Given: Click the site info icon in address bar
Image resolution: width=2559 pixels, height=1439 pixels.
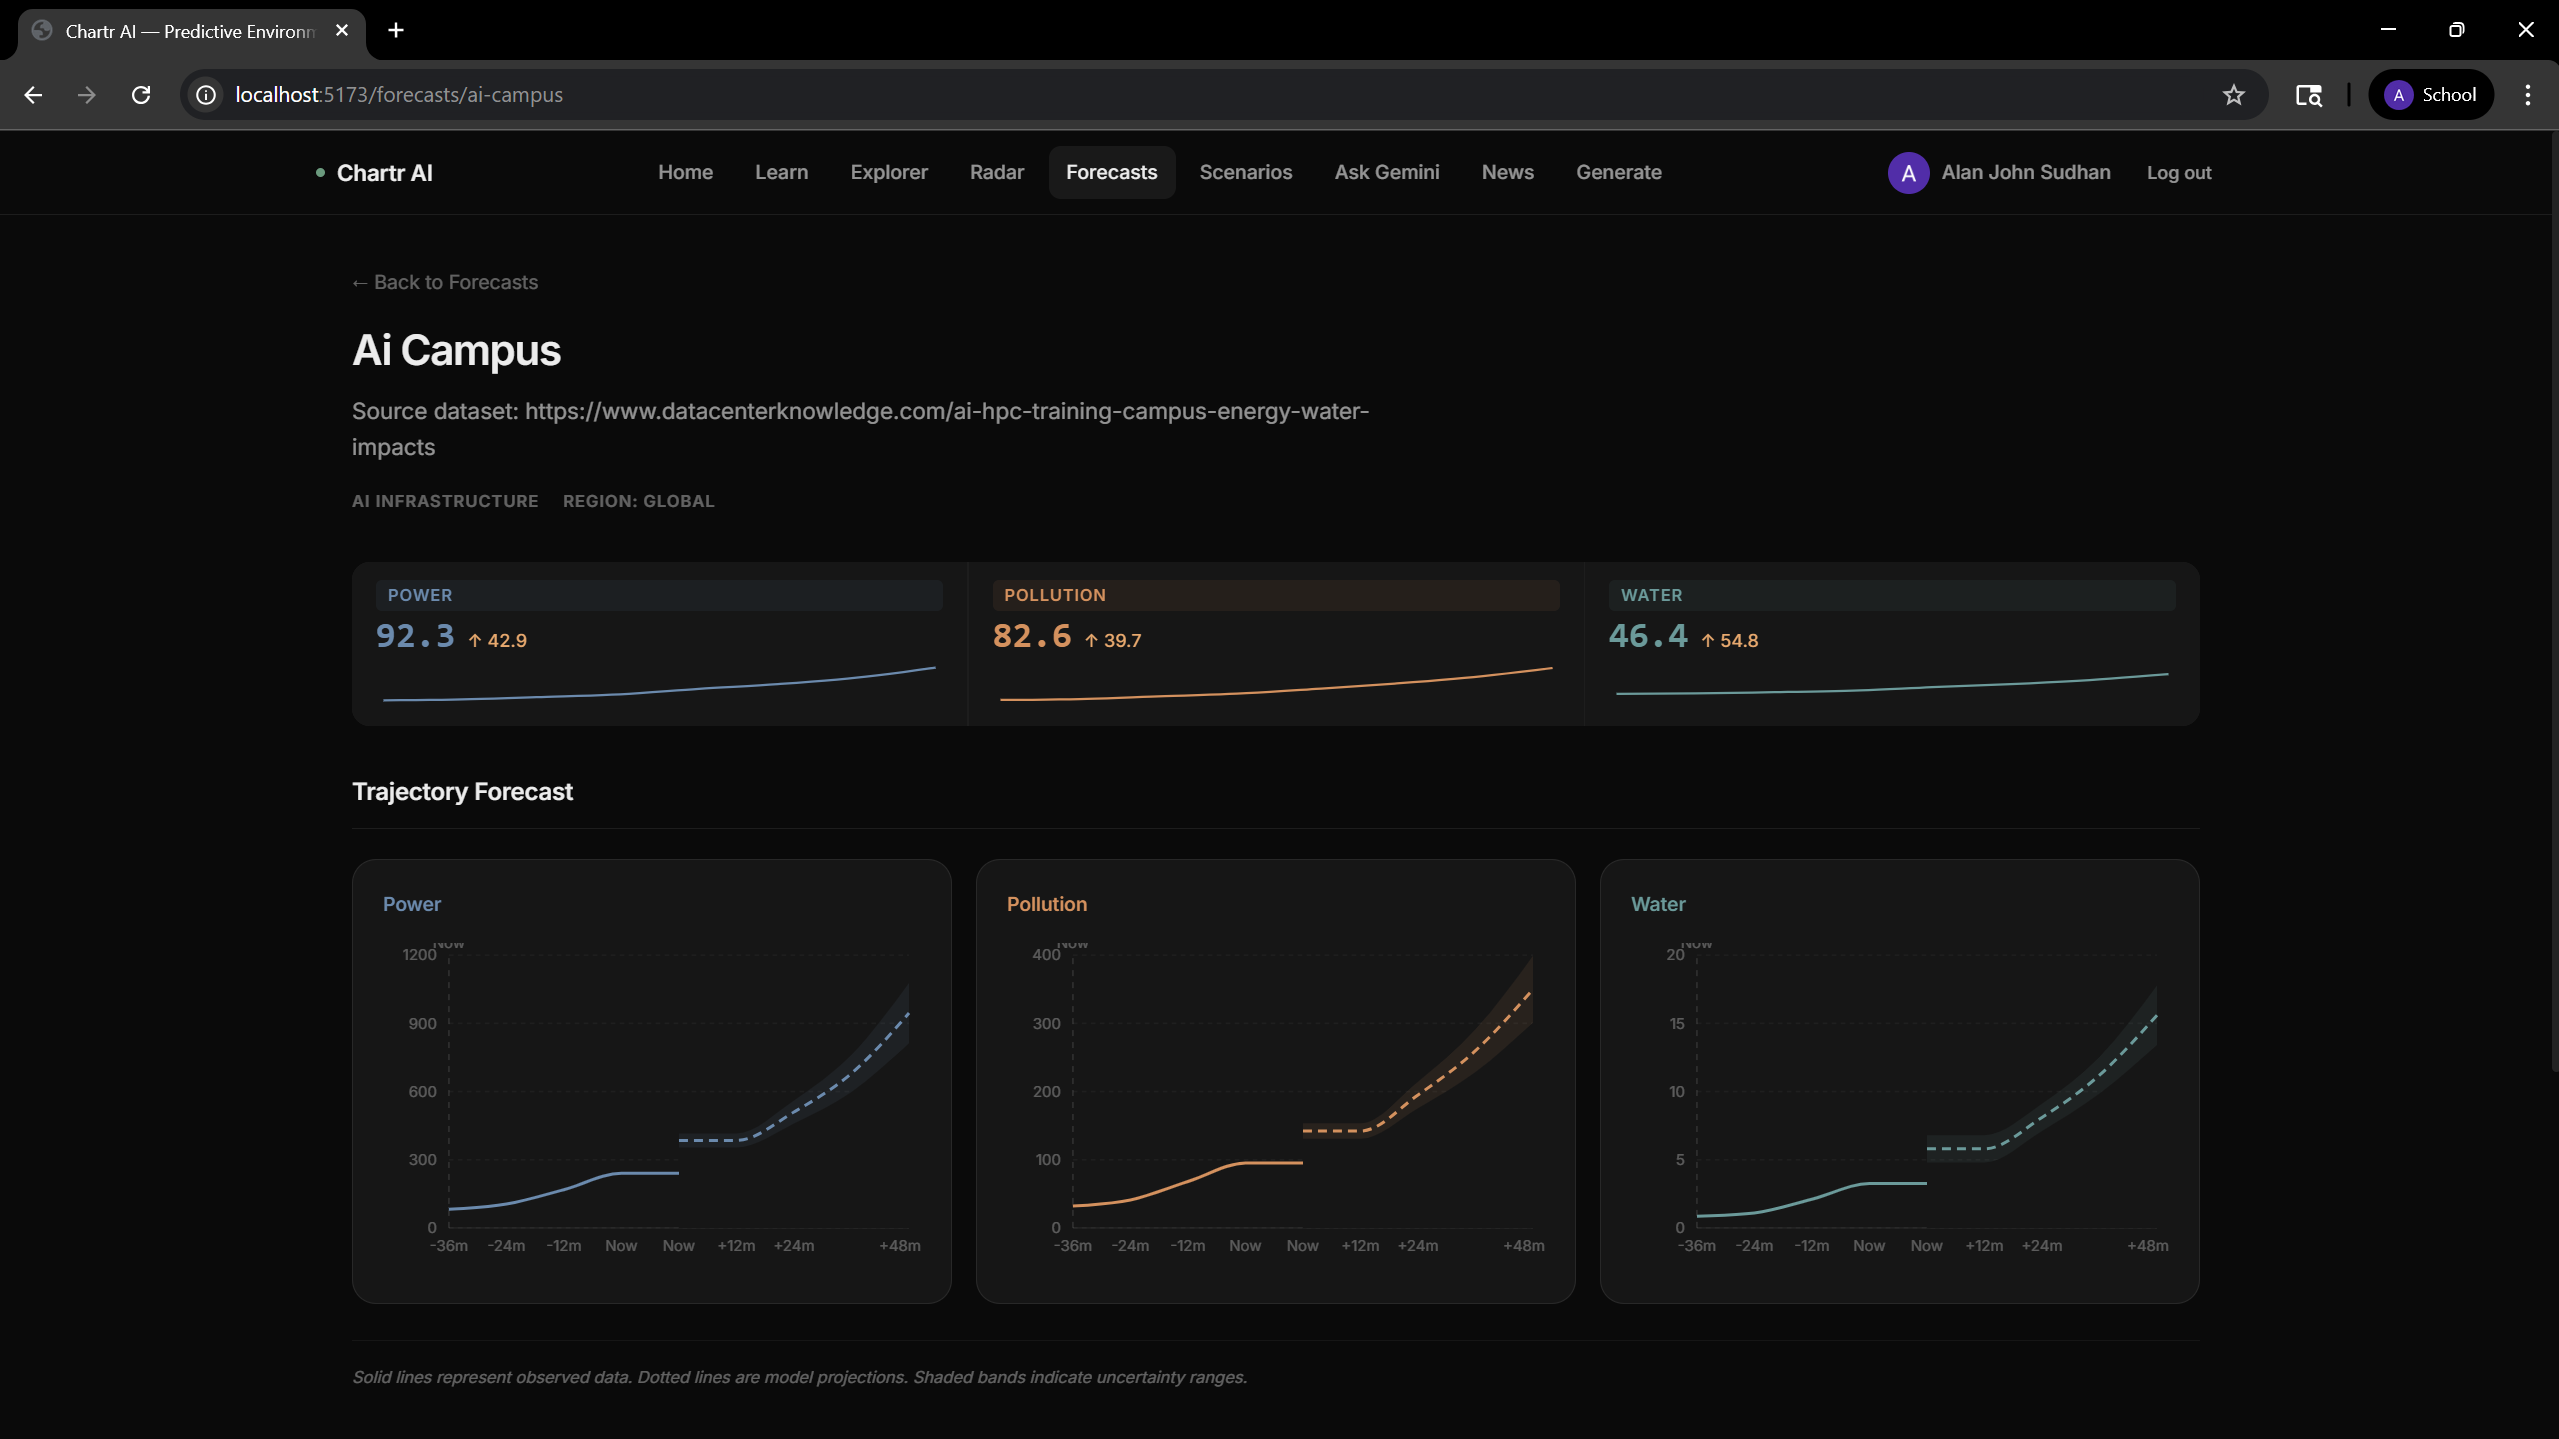Looking at the screenshot, I should (x=206, y=95).
